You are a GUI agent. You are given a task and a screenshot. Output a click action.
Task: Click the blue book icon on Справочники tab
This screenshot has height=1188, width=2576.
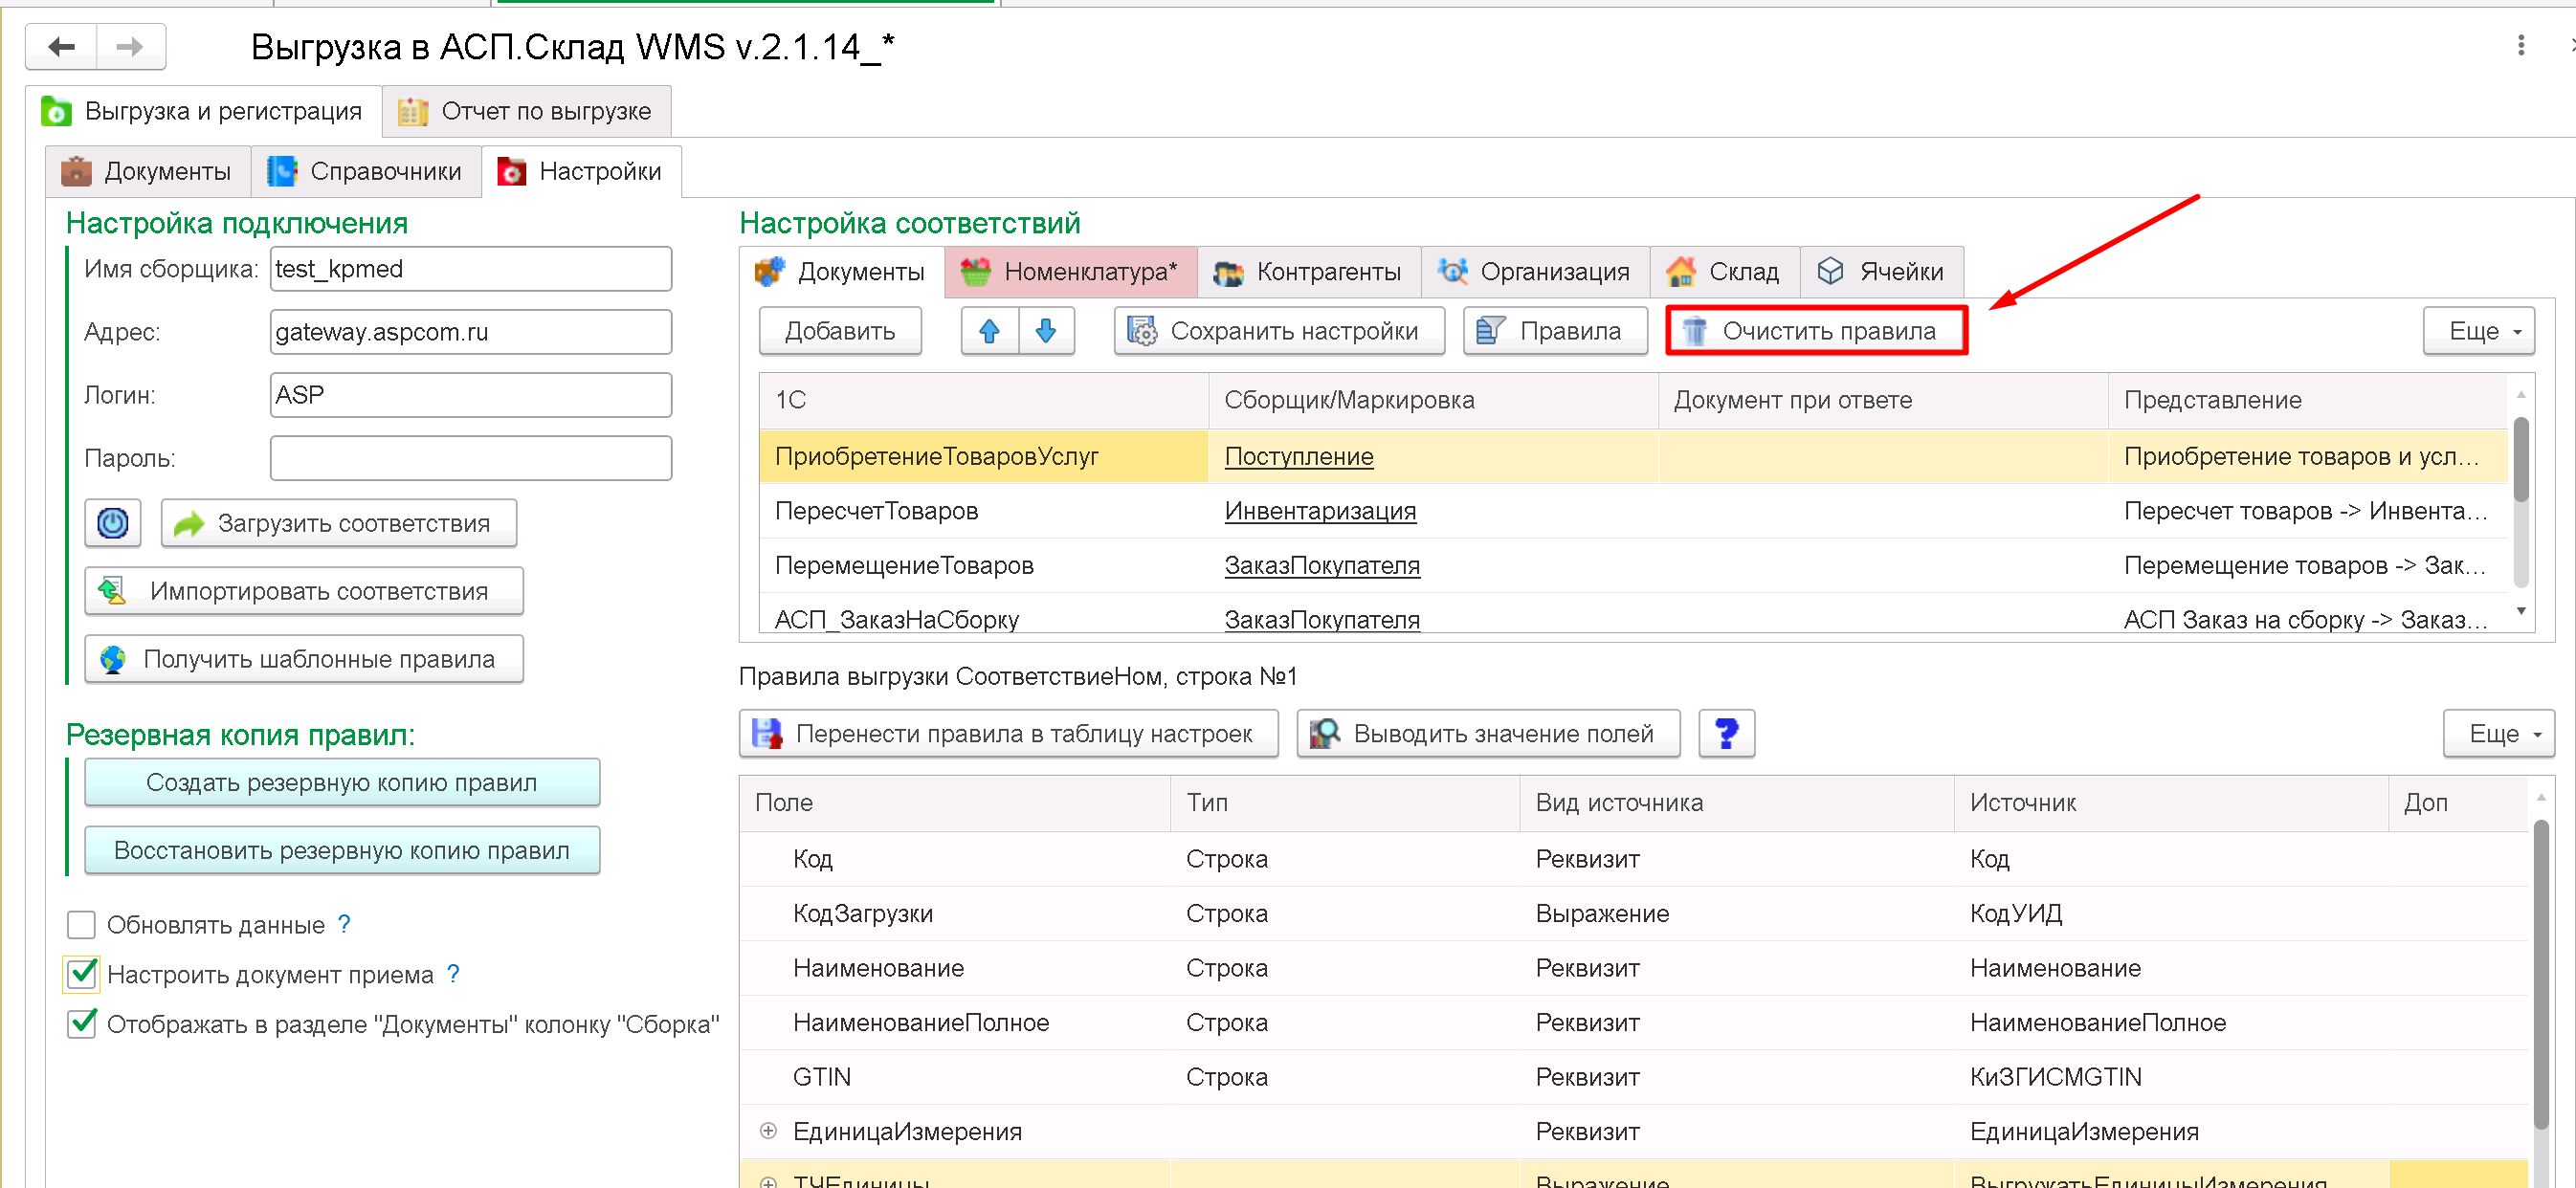(282, 171)
